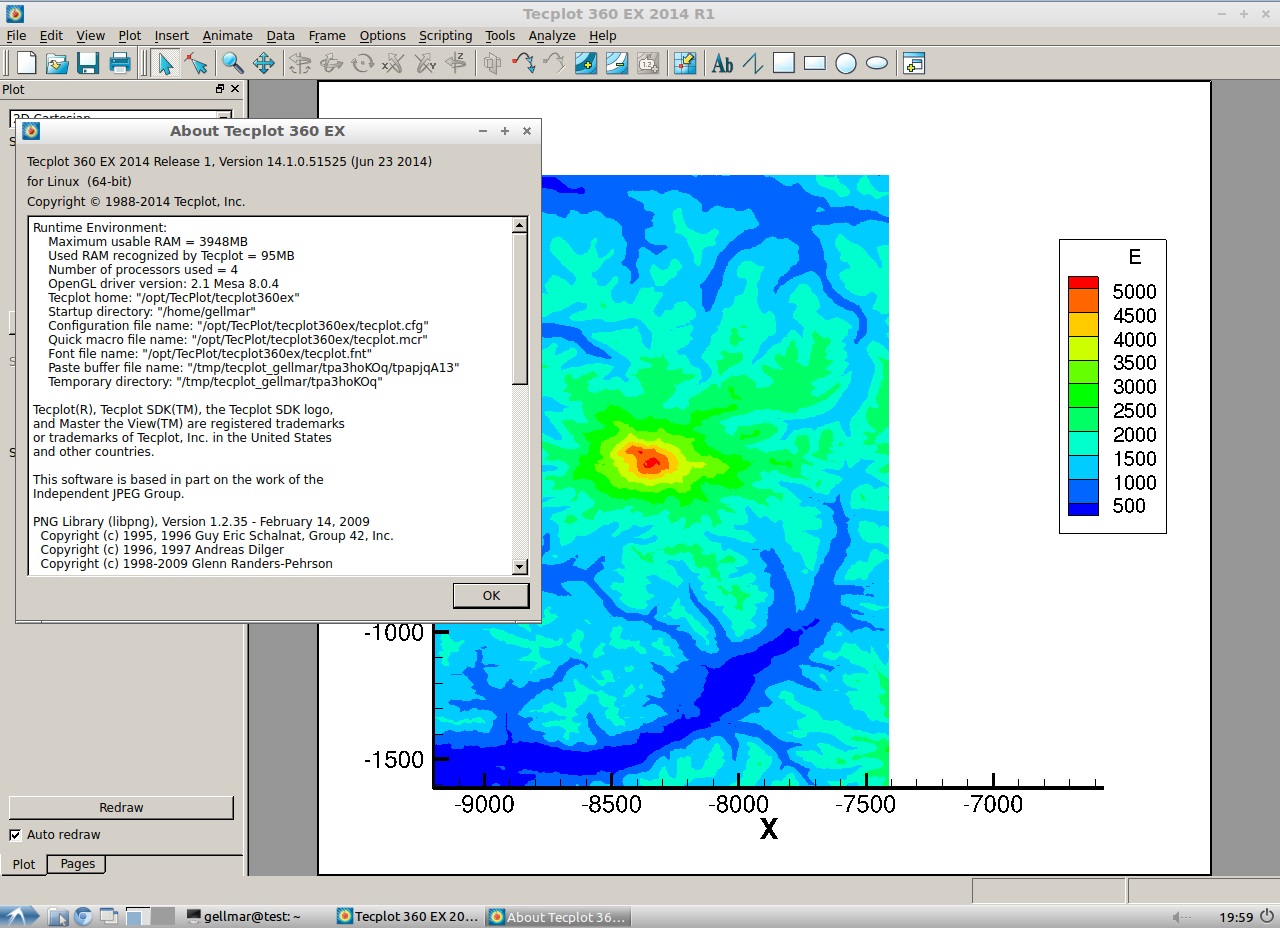Viewport: 1280px width, 928px height.
Task: Click the X axis title
Action: point(768,829)
